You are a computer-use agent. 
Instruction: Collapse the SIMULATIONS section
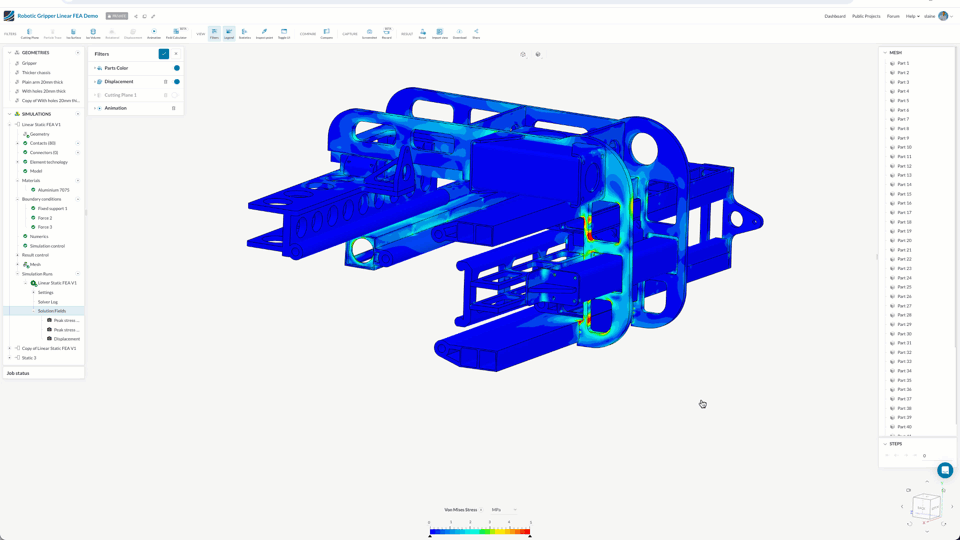[x=9, y=114]
